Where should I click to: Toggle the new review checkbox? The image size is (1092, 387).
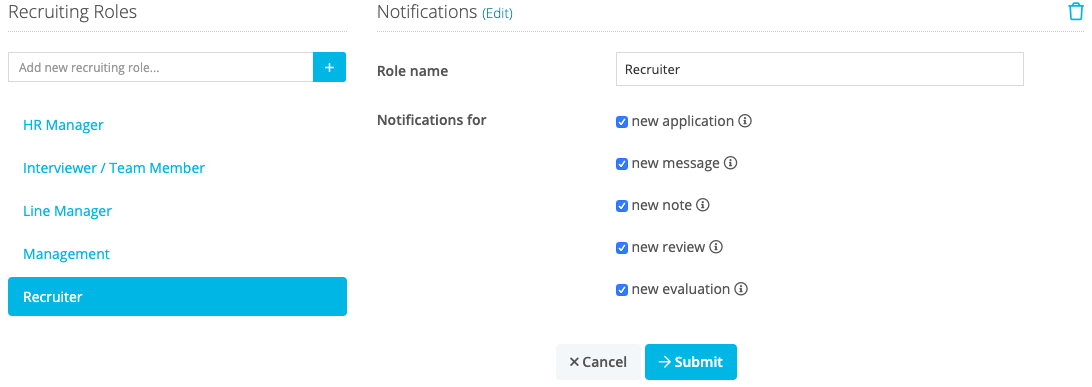622,248
